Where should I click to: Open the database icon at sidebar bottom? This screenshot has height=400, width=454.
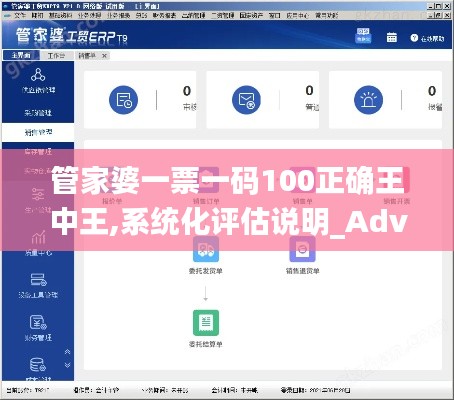pos(38,365)
